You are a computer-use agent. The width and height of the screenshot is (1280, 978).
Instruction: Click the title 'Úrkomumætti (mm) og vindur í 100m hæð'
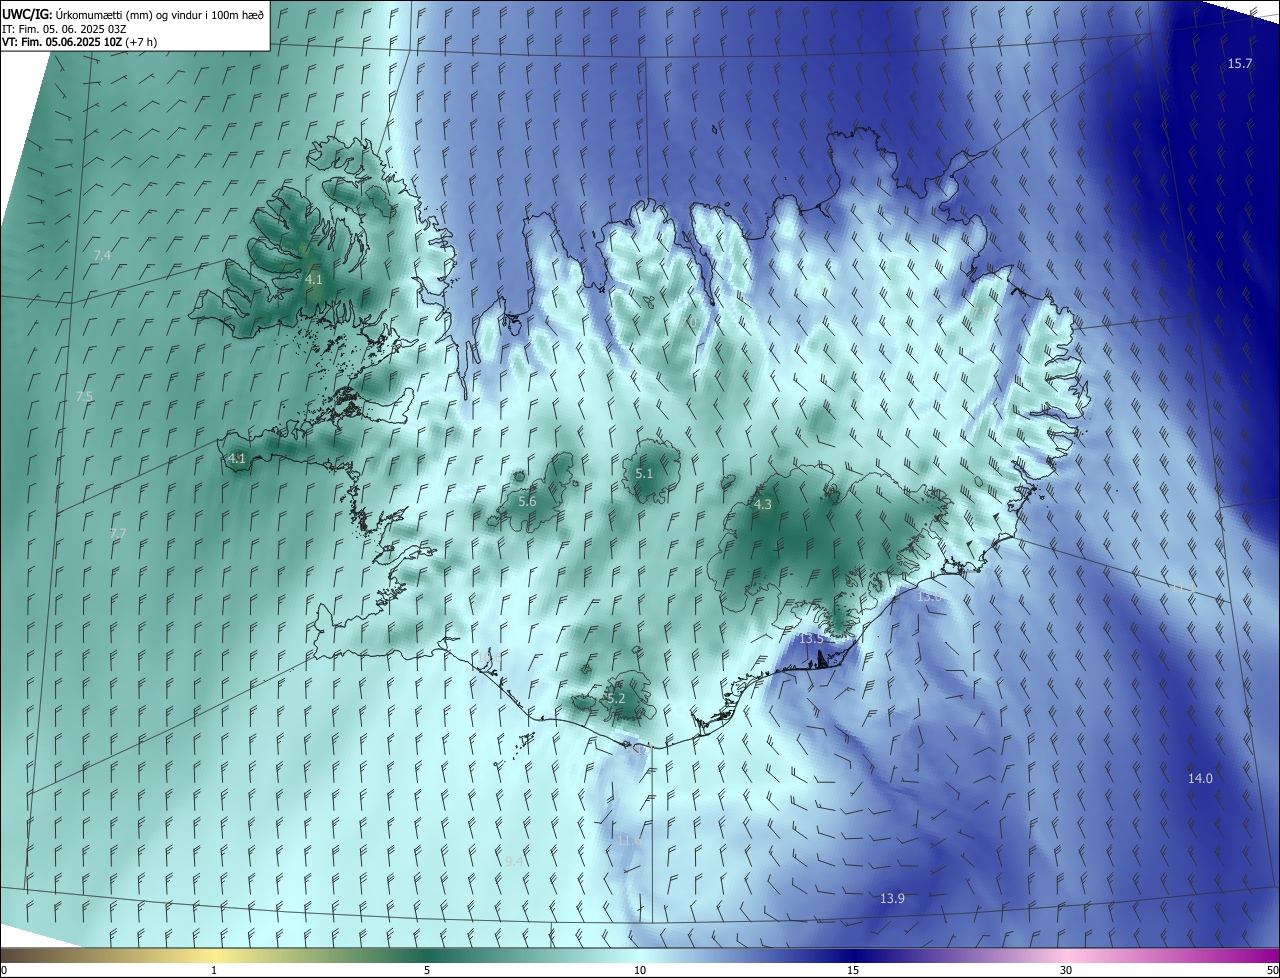click(158, 14)
